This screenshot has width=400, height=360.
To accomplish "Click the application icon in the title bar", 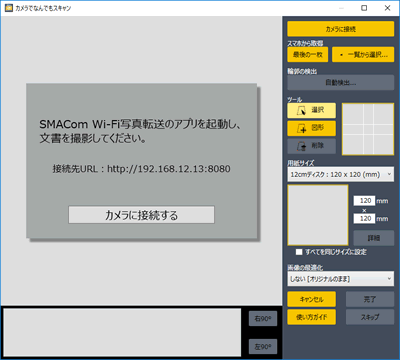I will (x=8, y=8).
